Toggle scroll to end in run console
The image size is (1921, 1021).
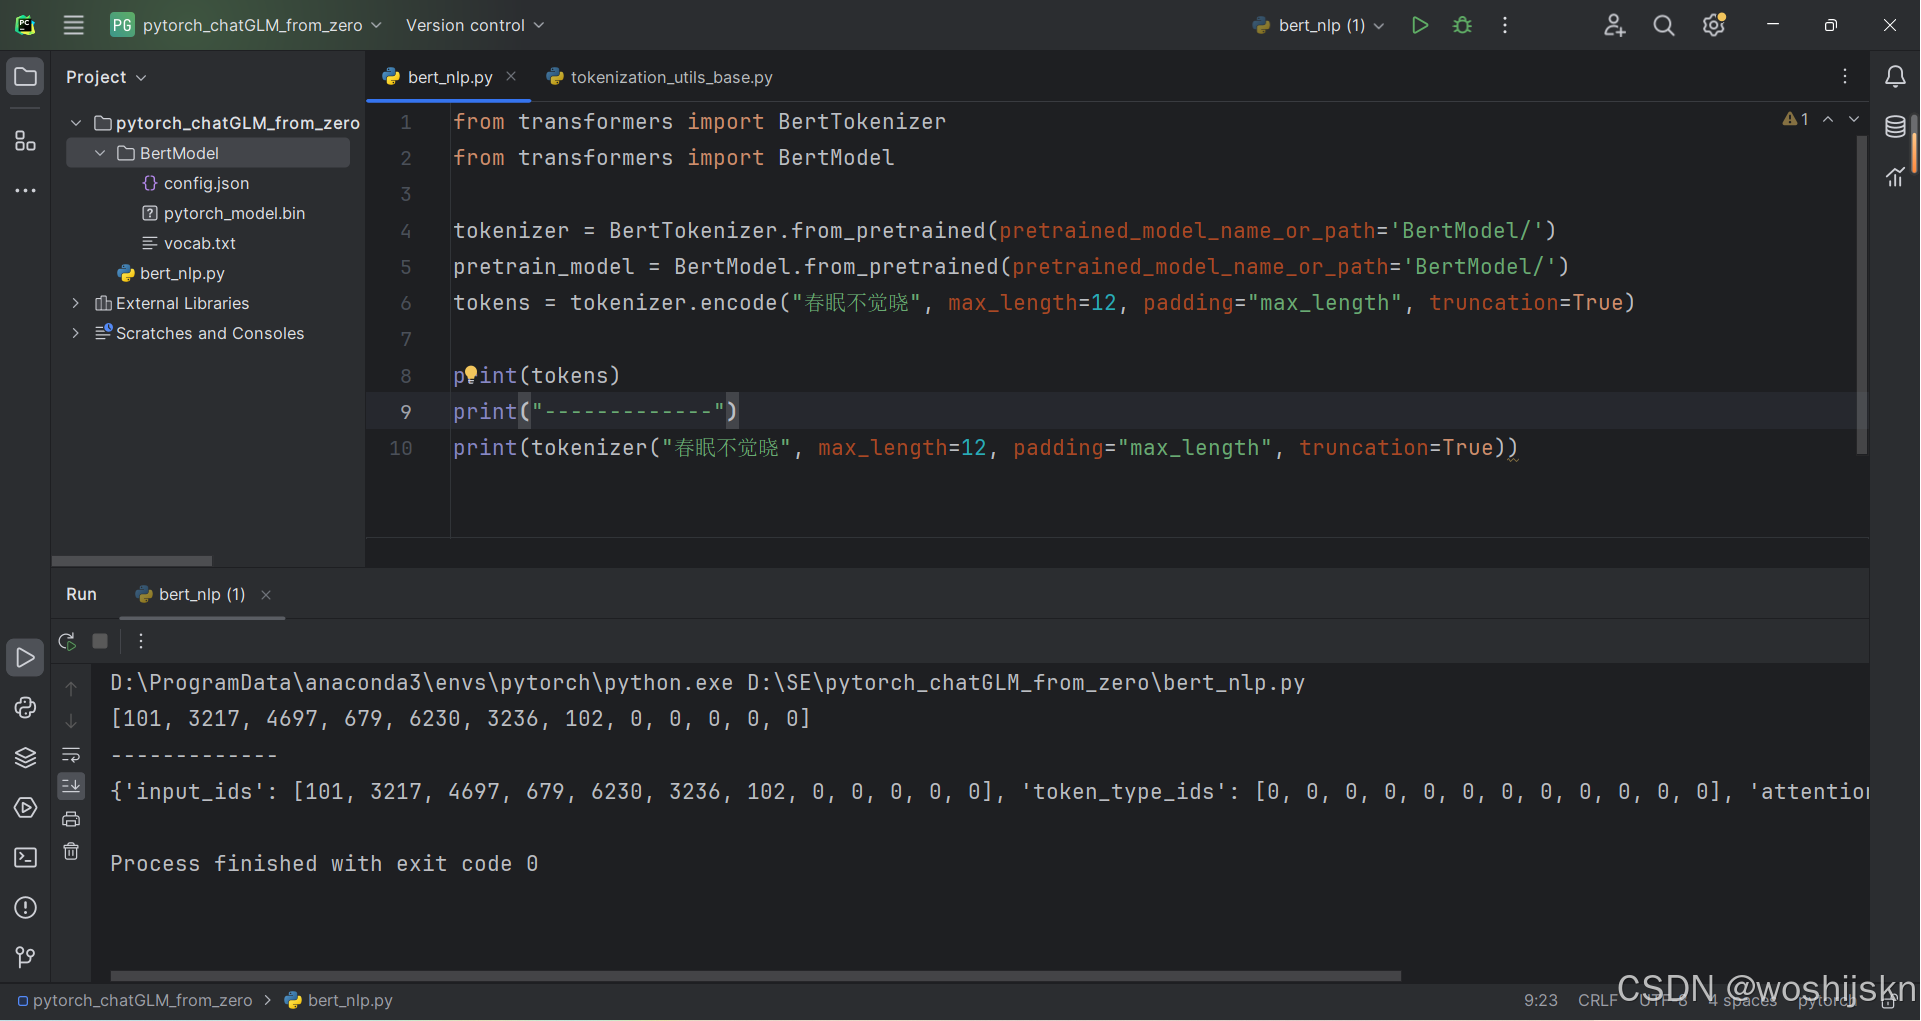(x=71, y=787)
